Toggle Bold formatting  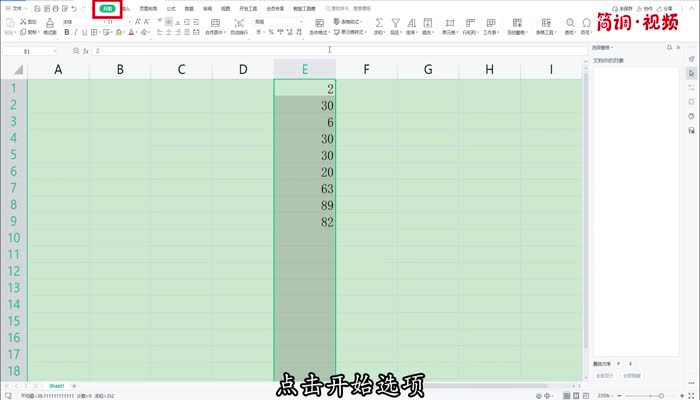pyautogui.click(x=67, y=32)
